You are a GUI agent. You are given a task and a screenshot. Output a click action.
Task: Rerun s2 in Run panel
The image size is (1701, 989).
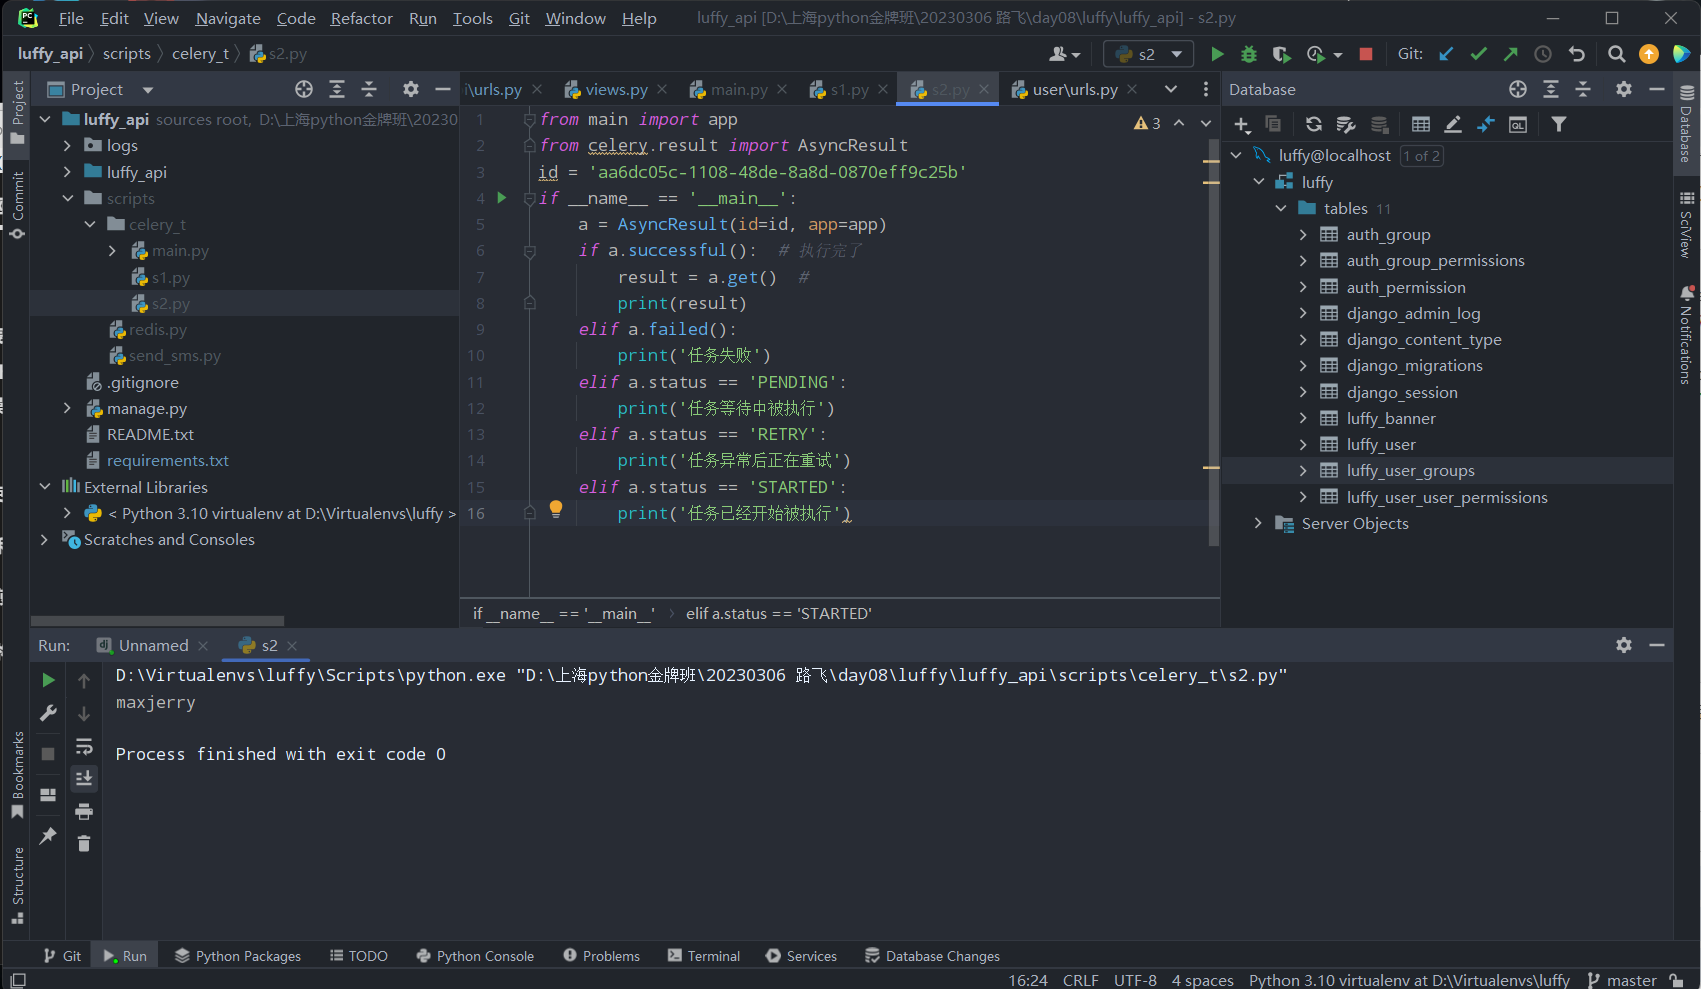coord(48,680)
